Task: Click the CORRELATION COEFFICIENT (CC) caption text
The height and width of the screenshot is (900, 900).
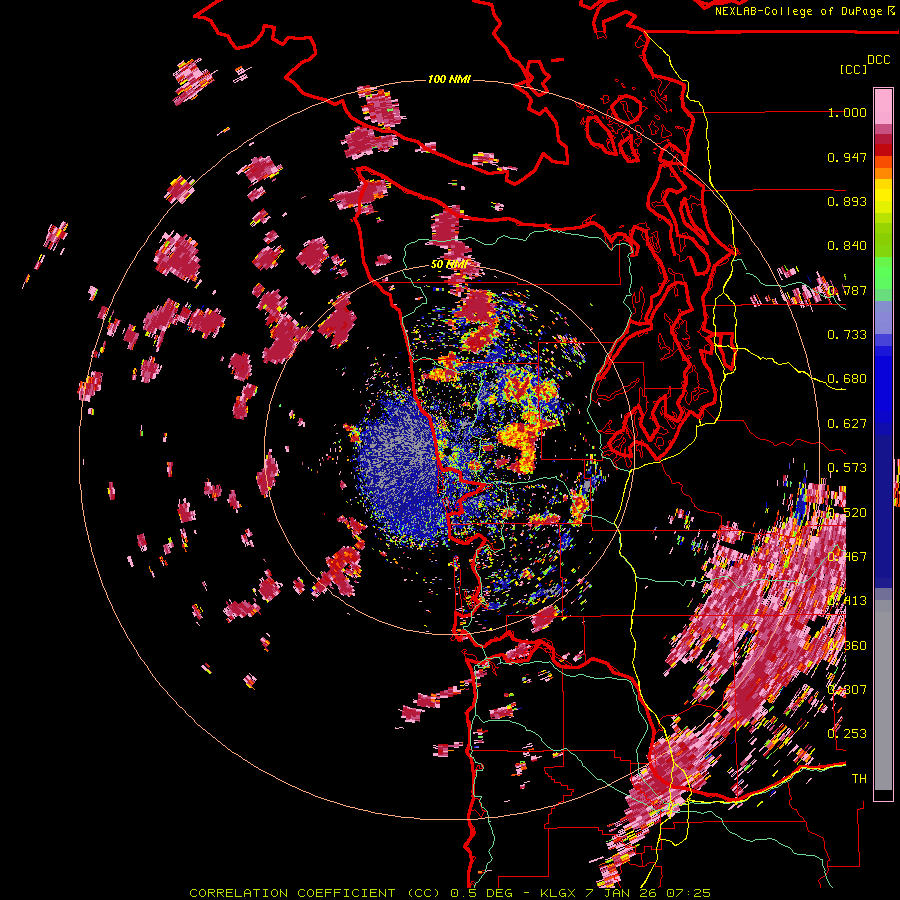Action: 315,893
